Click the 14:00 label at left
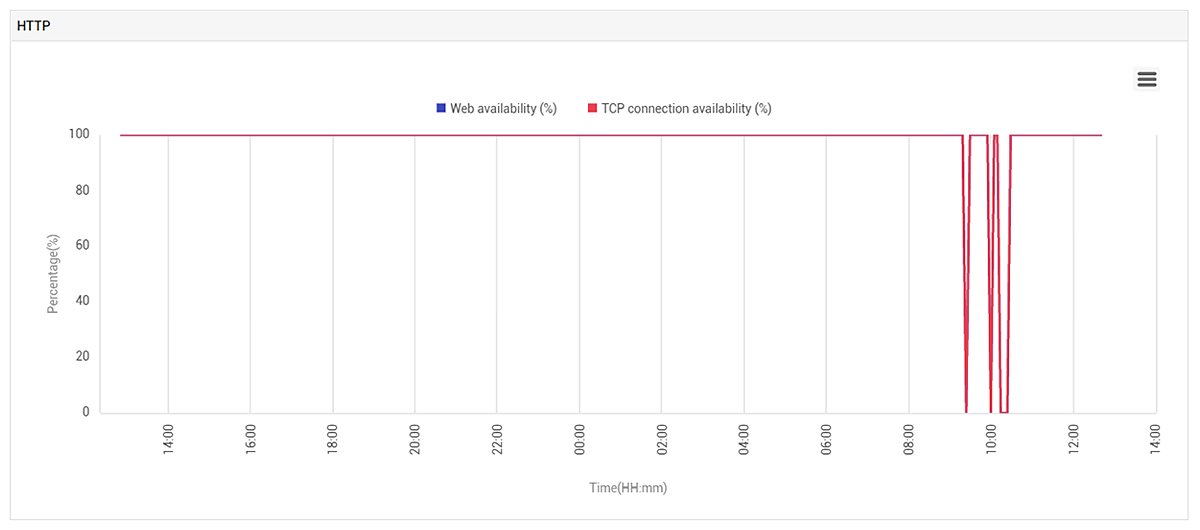 168,439
